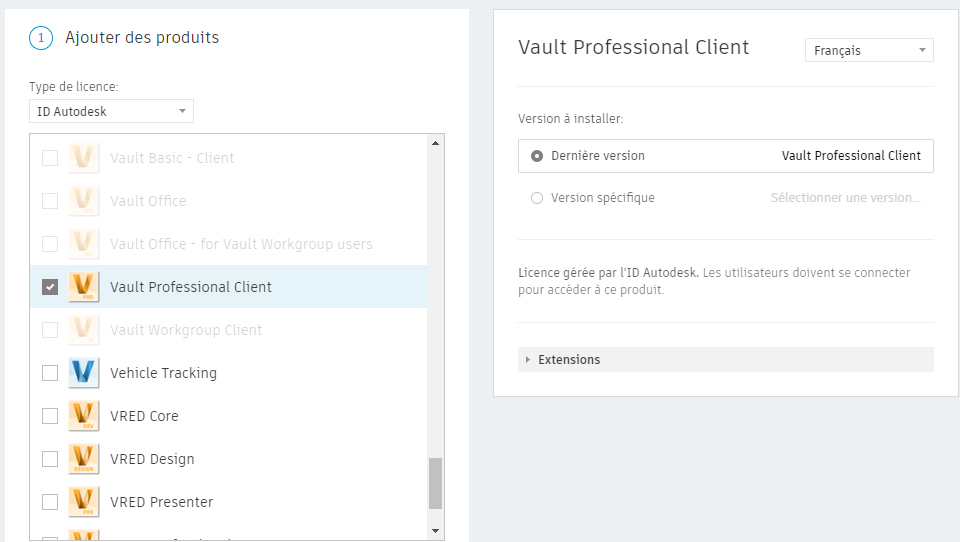This screenshot has height=542, width=960.
Task: Select VRED Presenter in the product list
Action: click(161, 502)
